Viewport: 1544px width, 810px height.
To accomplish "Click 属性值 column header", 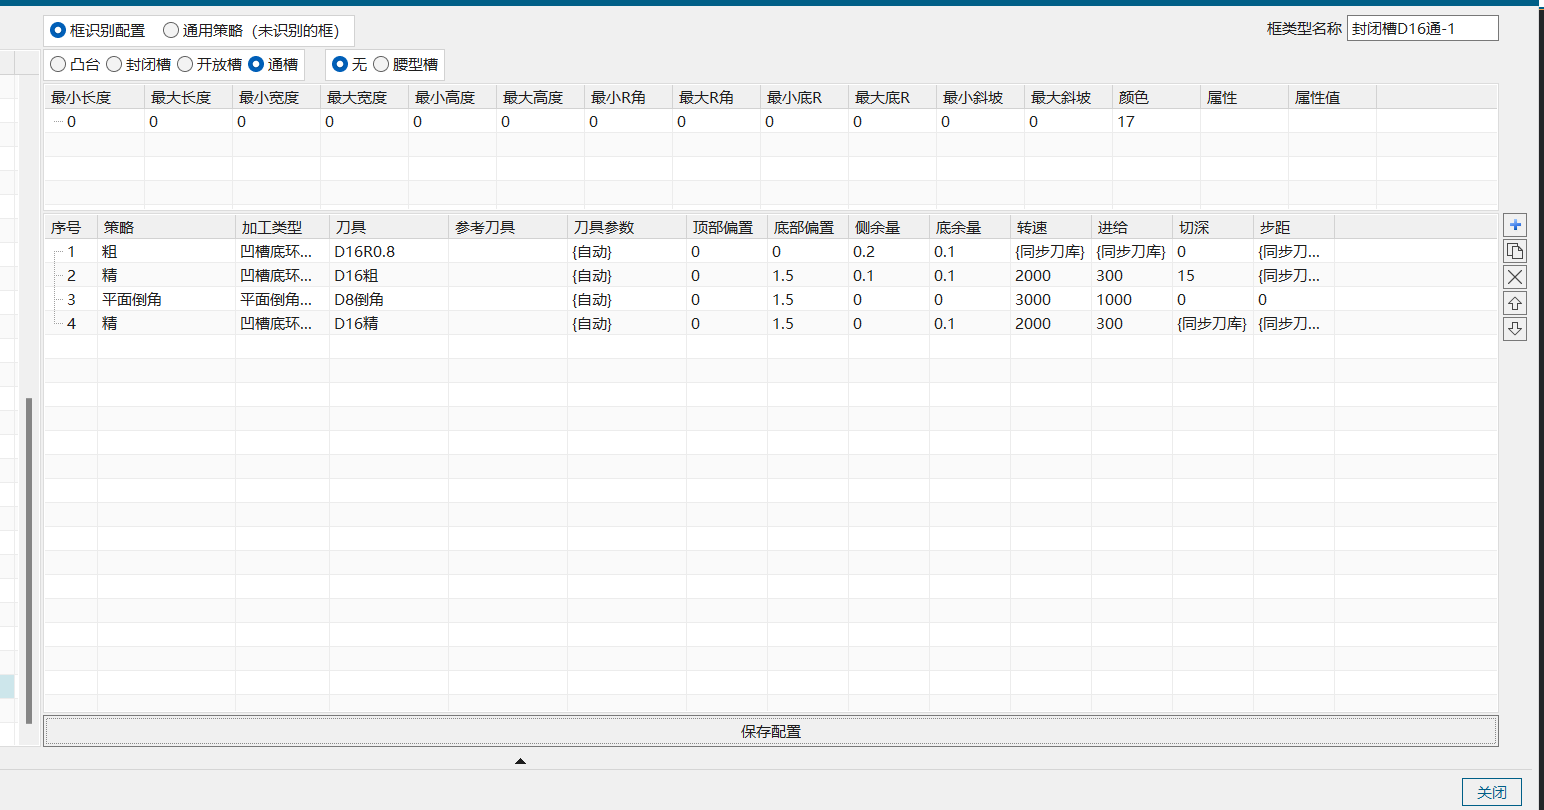I will tap(1332, 97).
